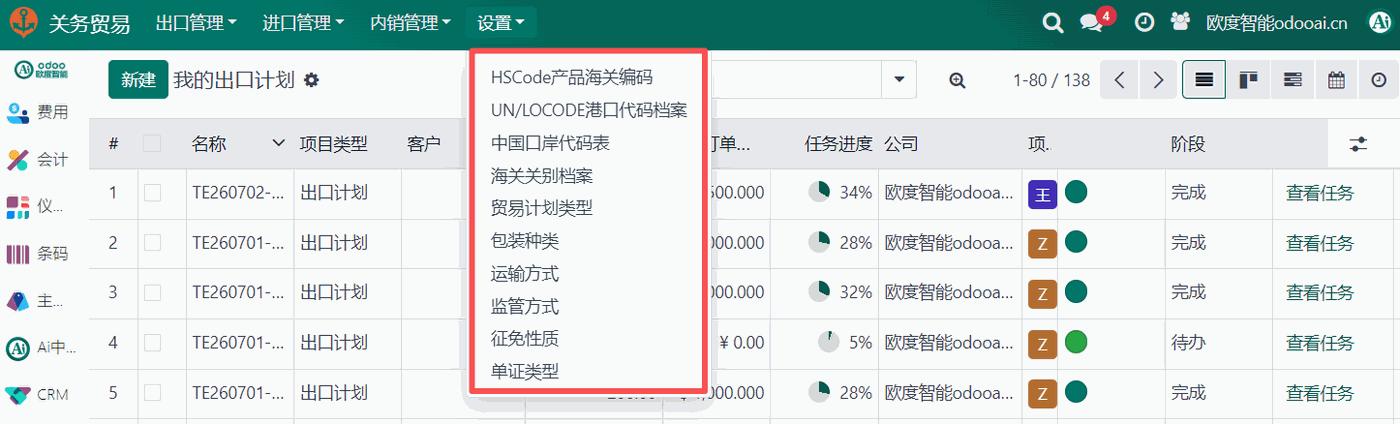Expand the 进口管理 menu
1400x424 pixels.
(x=303, y=23)
